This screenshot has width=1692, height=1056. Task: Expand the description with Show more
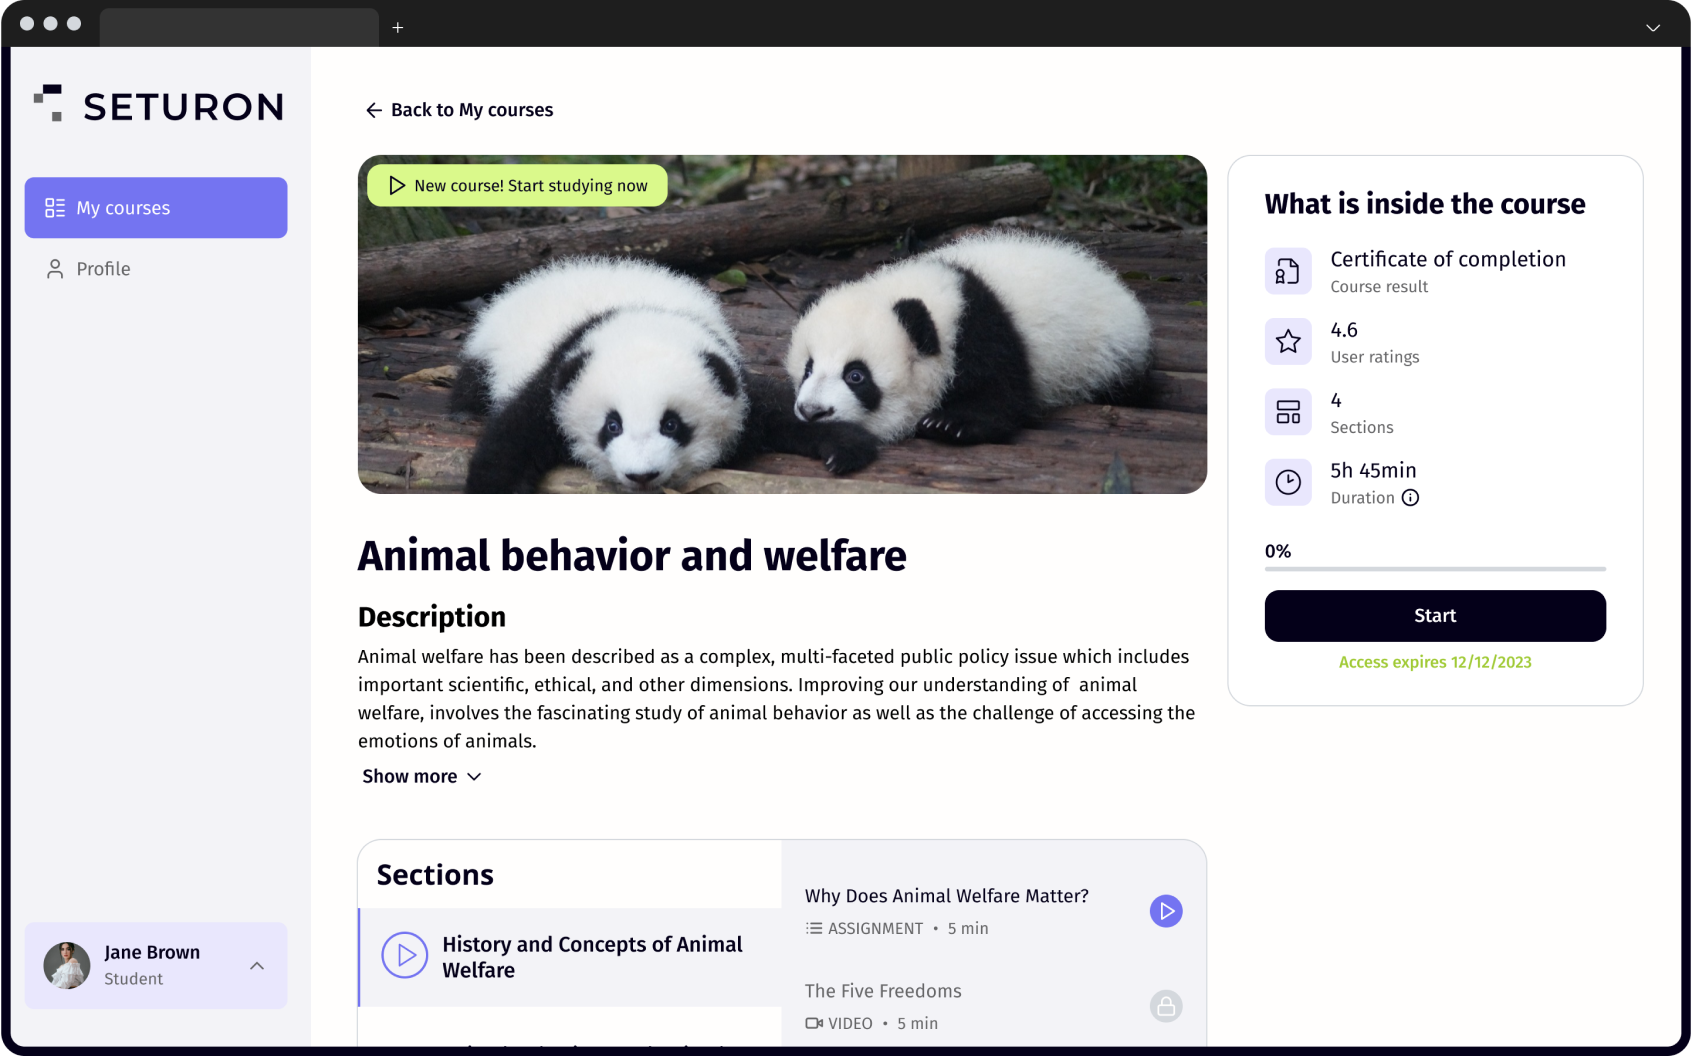[x=421, y=776]
